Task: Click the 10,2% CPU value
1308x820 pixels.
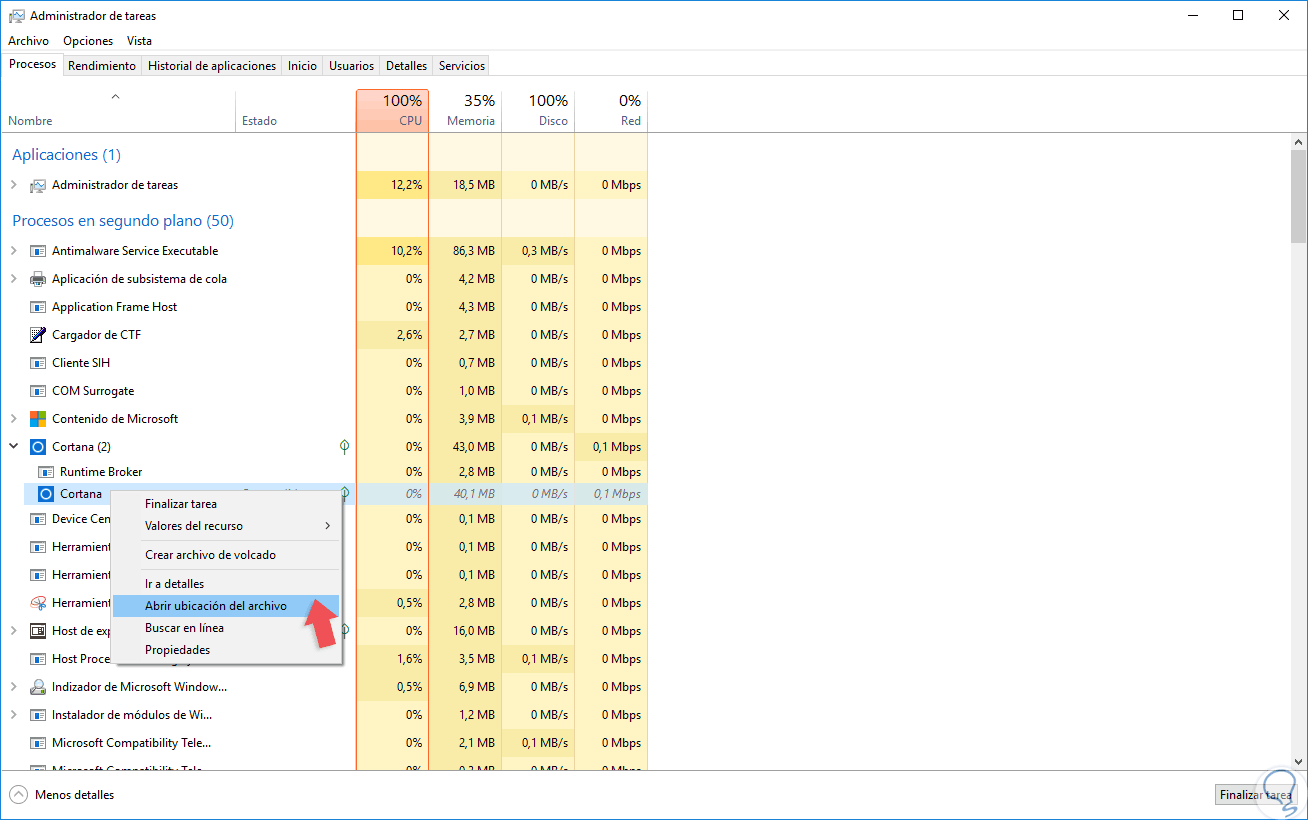Action: pos(406,251)
